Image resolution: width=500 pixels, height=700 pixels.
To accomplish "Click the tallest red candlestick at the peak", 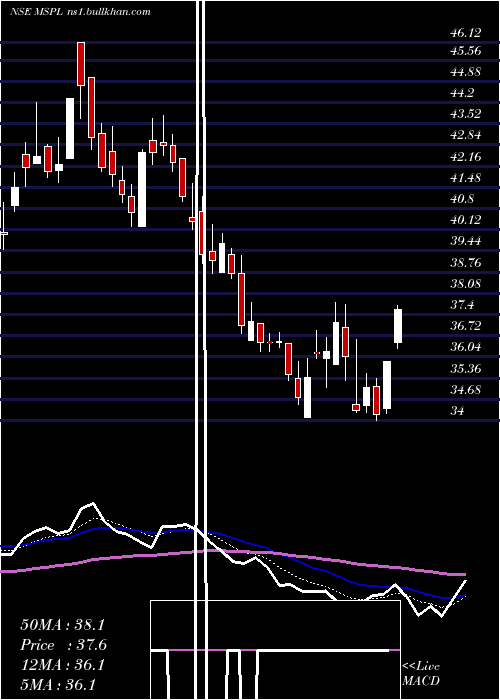I will tap(81, 64).
